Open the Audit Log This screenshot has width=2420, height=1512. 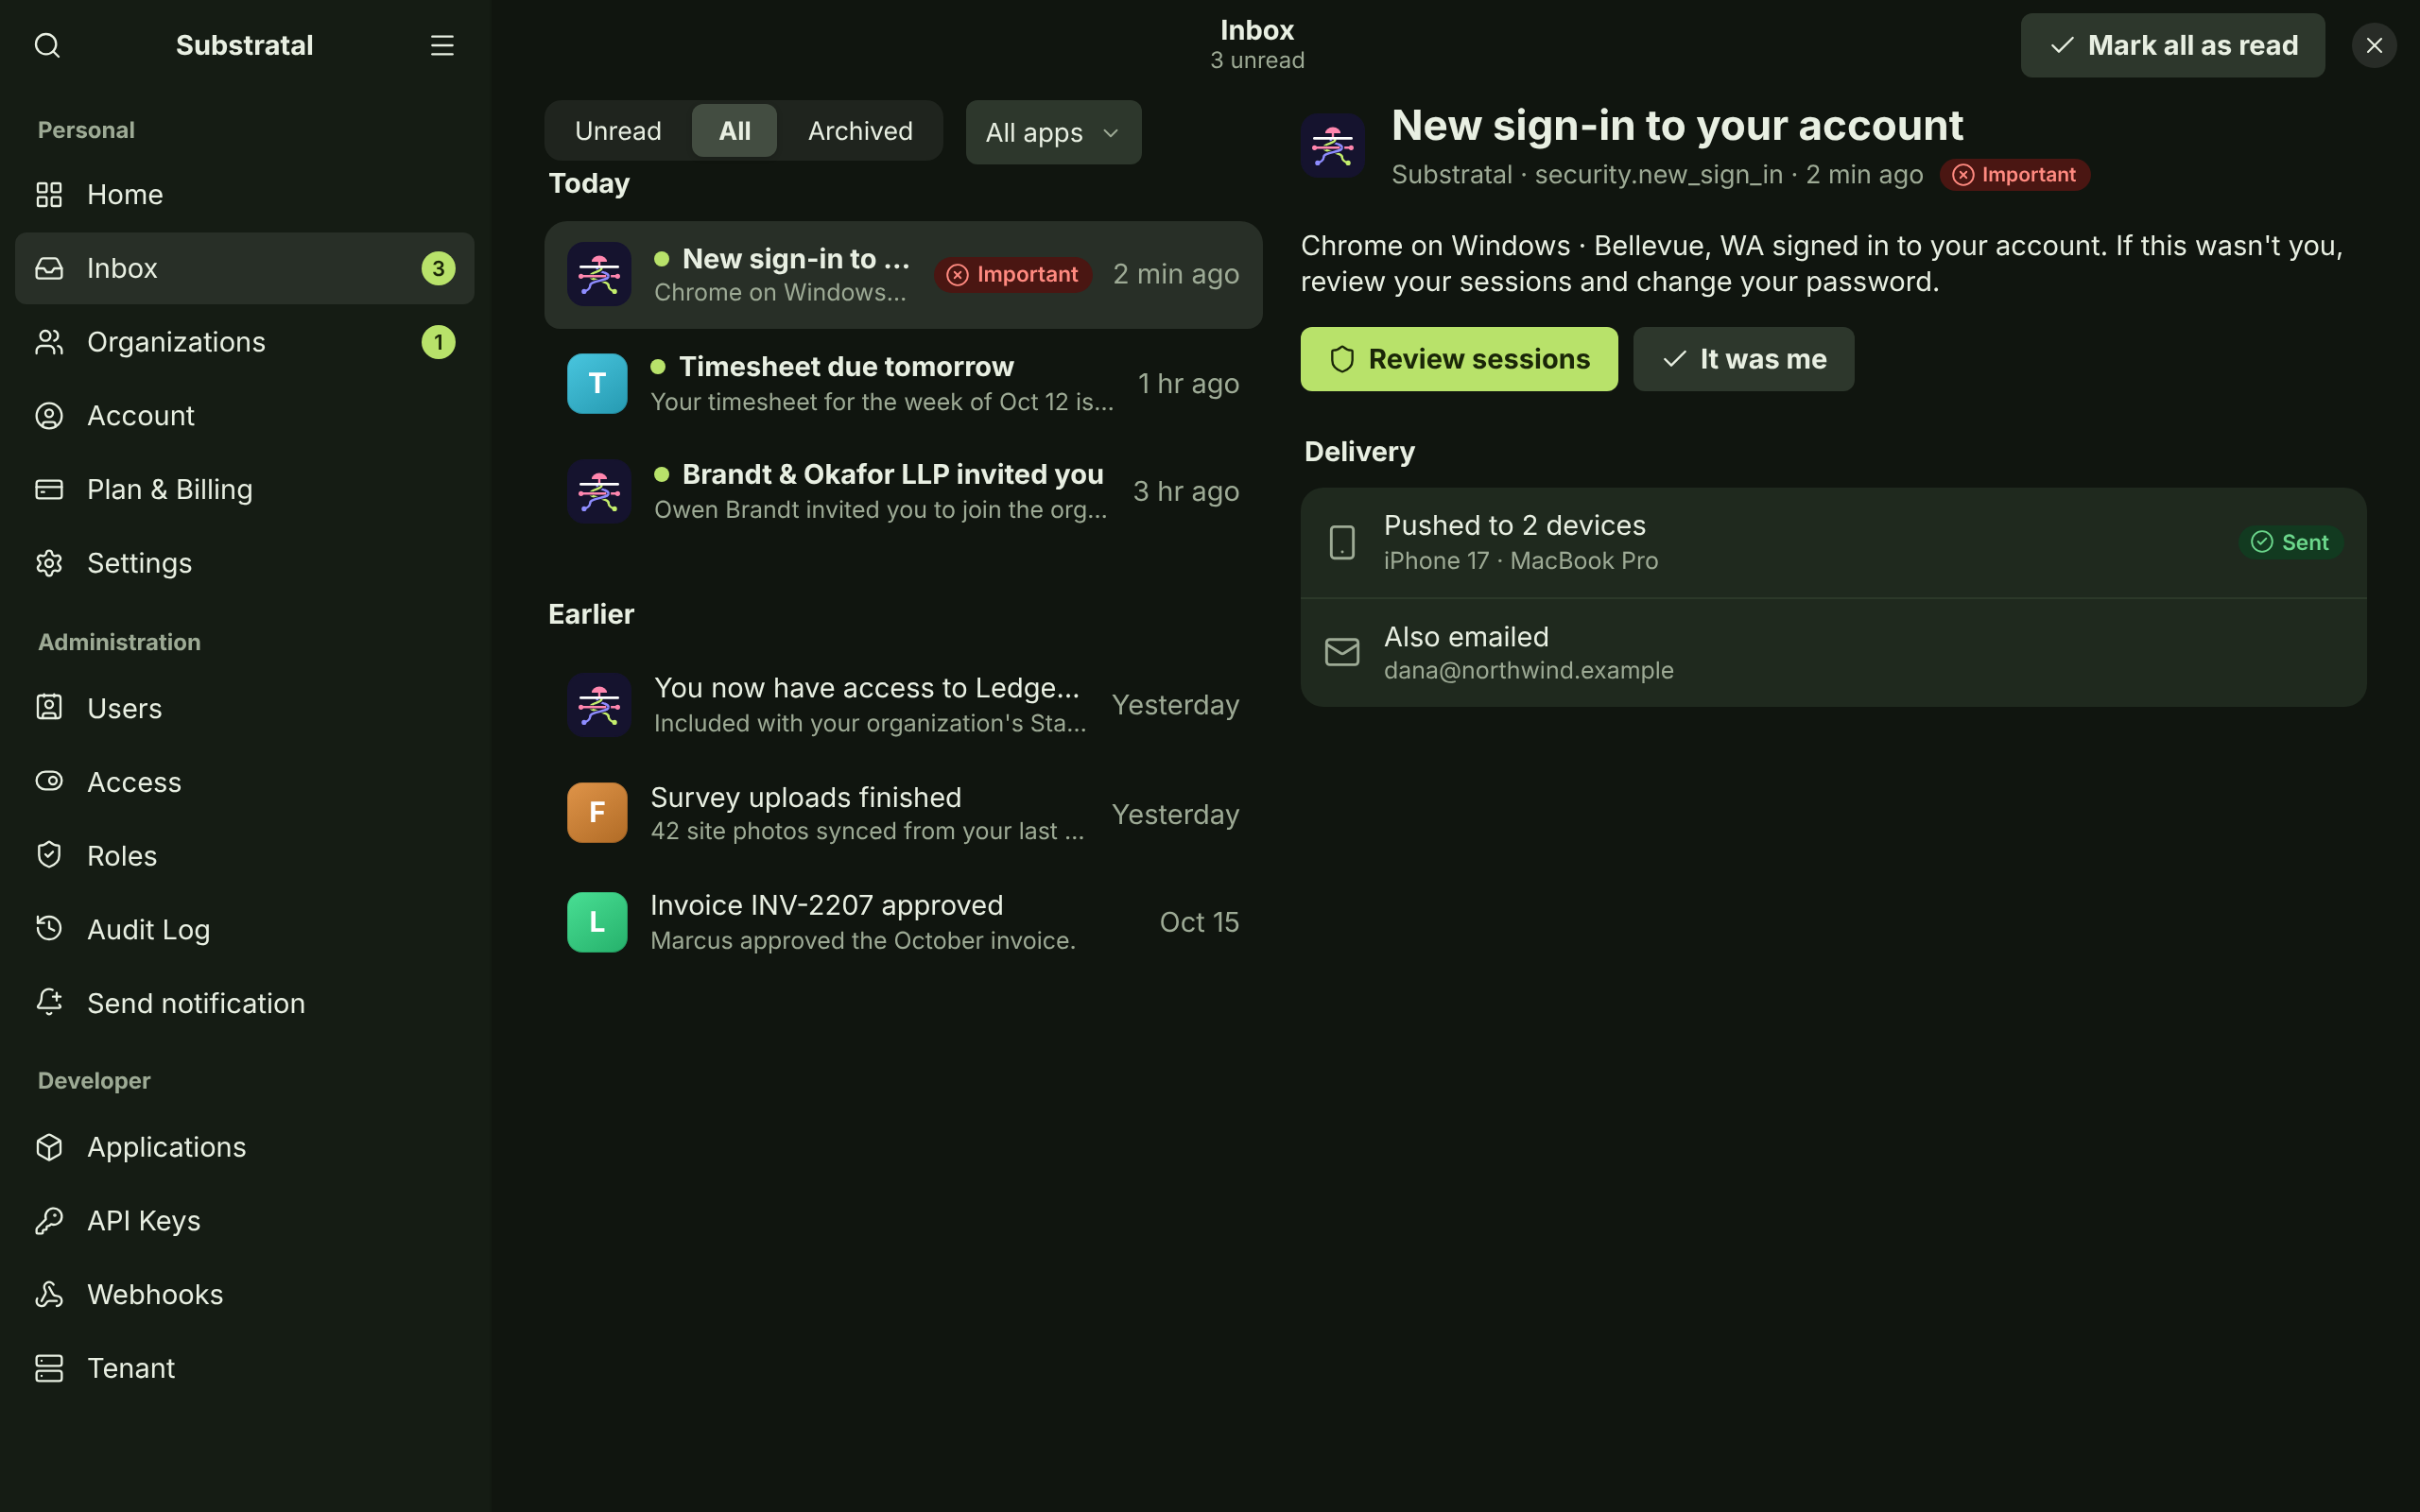tap(244, 930)
